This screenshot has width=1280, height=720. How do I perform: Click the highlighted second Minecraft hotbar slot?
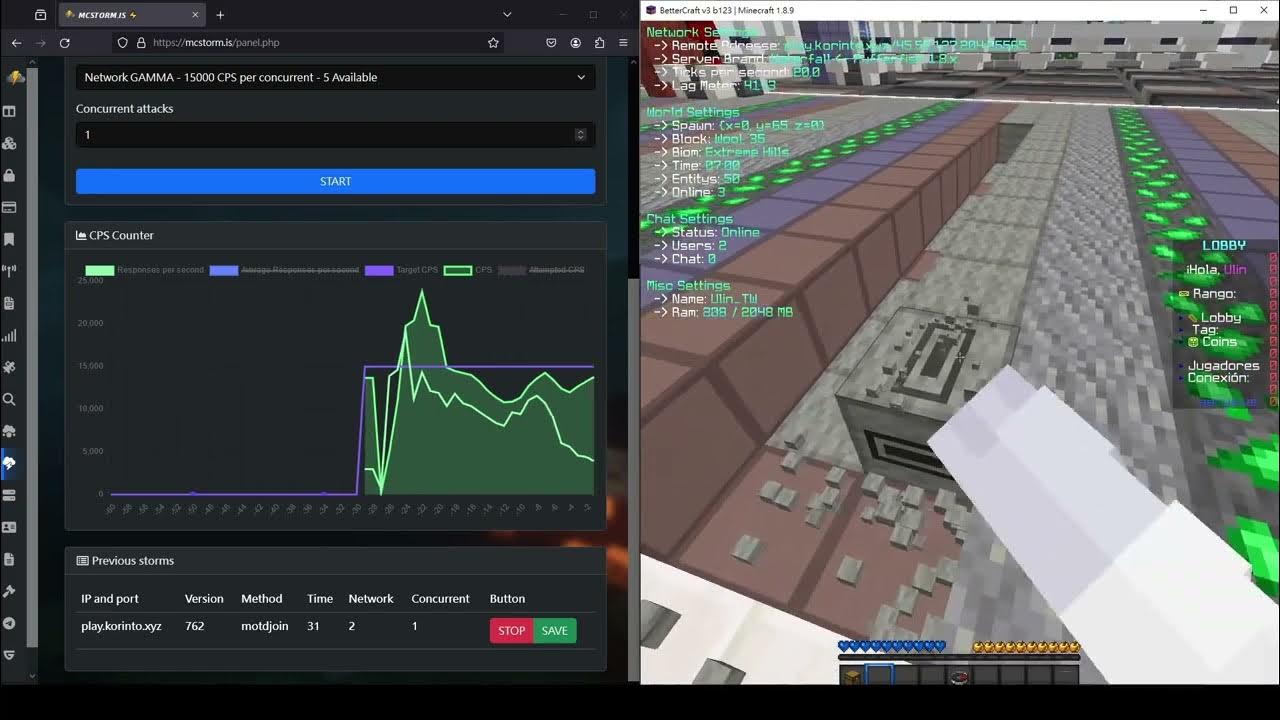(x=879, y=676)
